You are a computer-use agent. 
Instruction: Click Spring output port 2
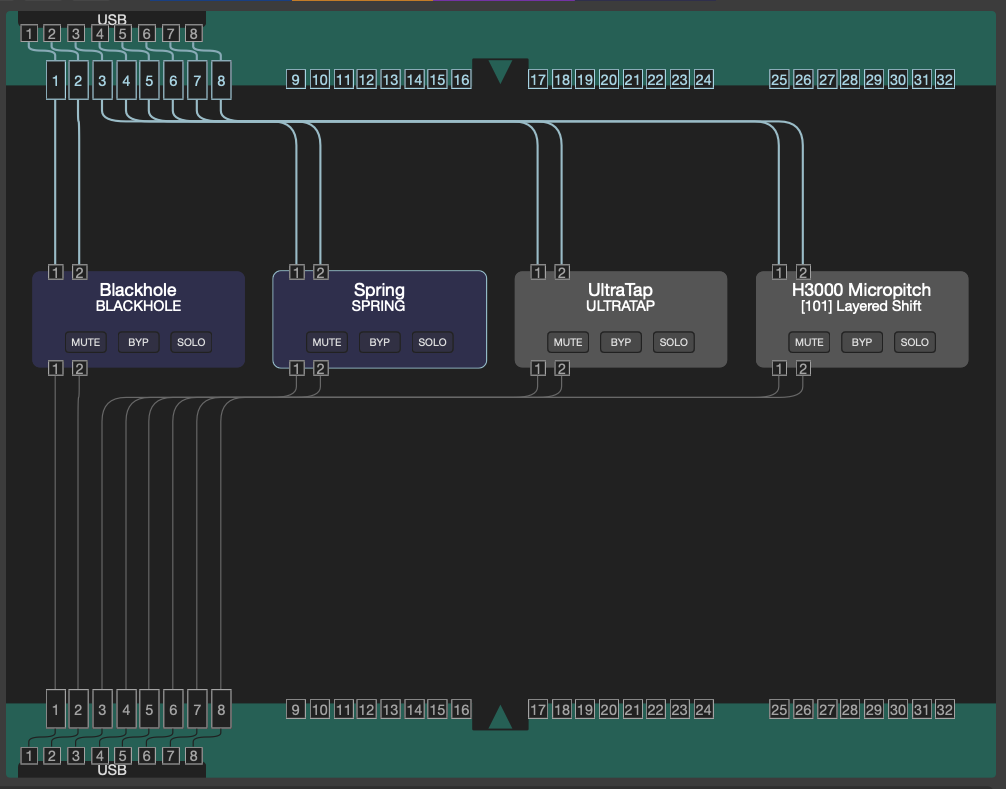(321, 368)
